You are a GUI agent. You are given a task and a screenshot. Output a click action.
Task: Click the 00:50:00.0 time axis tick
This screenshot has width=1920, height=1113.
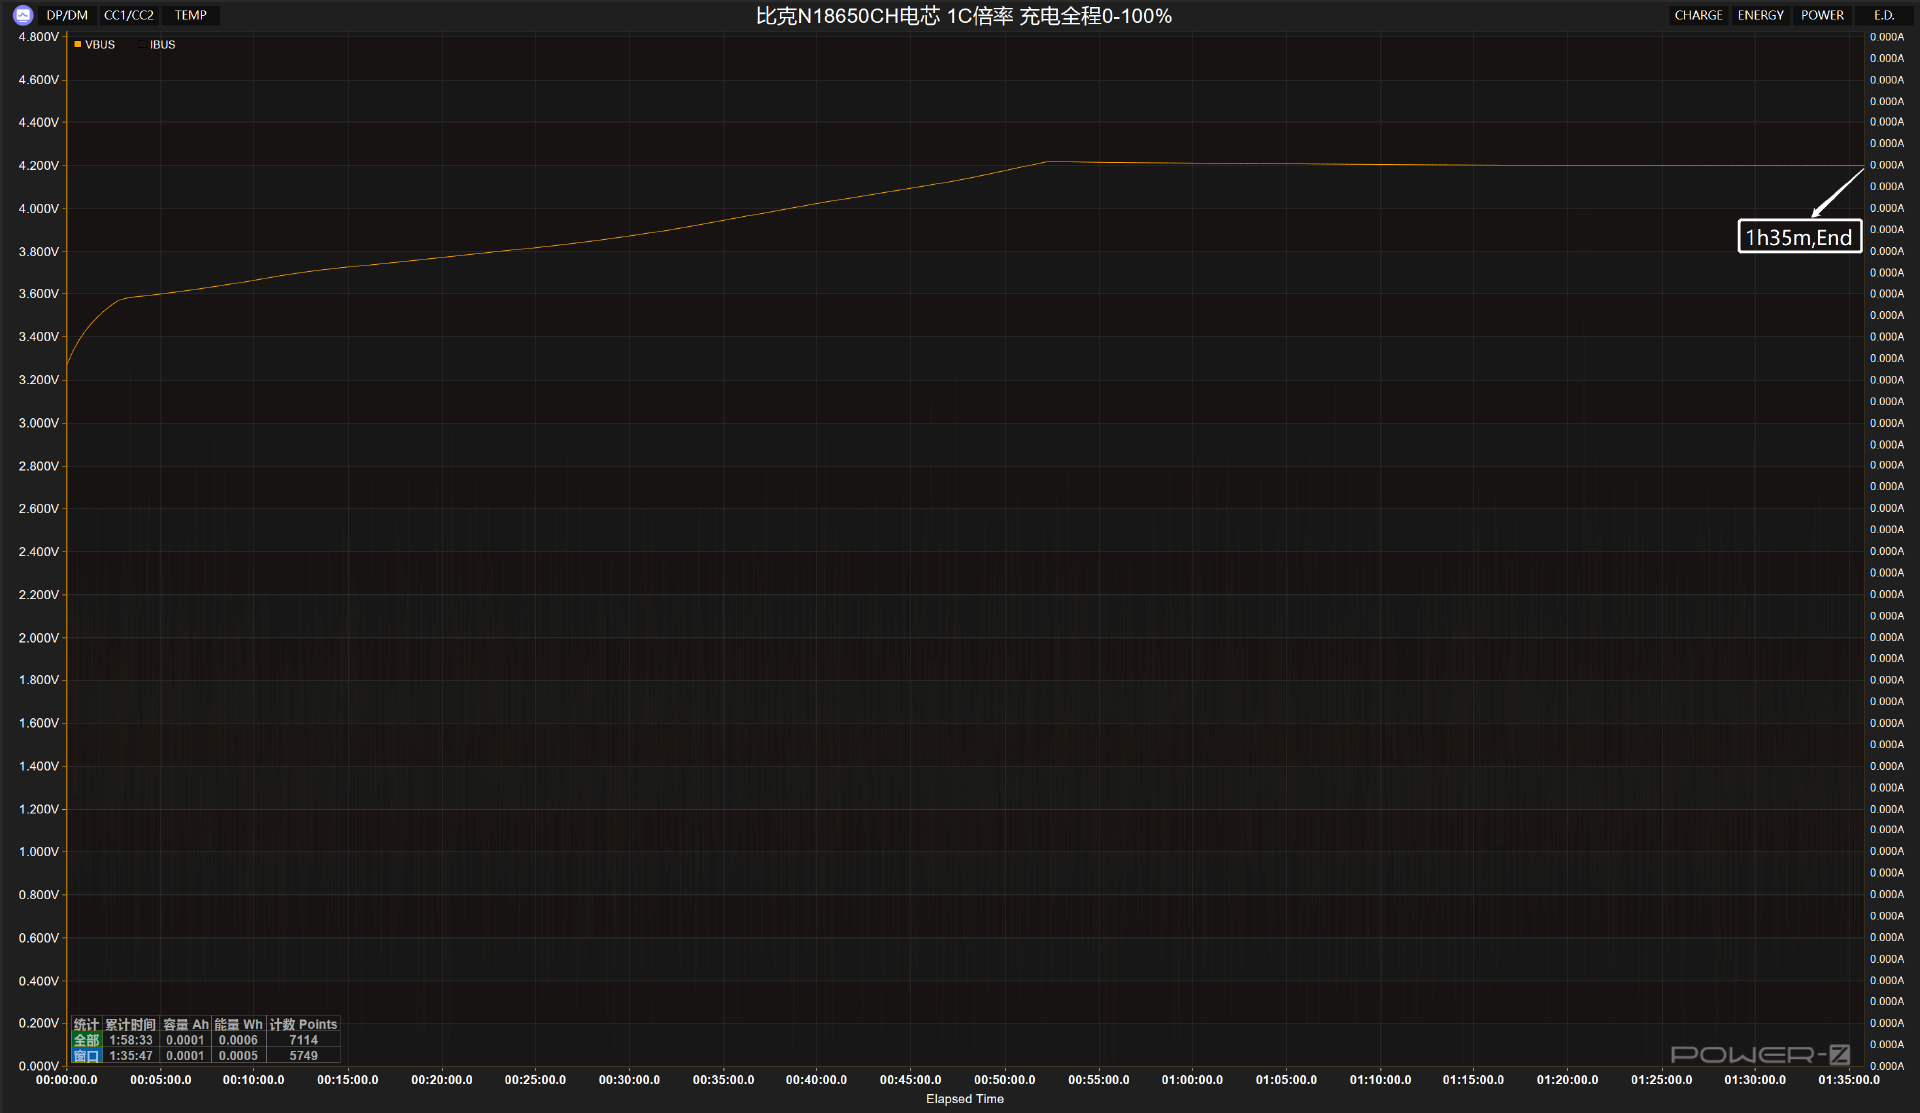coord(1004,1080)
